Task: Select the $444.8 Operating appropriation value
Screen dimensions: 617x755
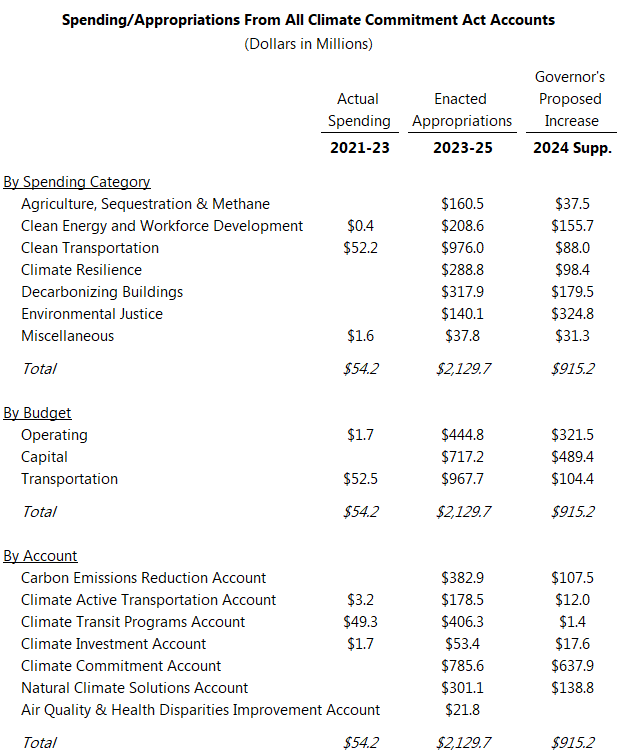Action: pos(462,435)
